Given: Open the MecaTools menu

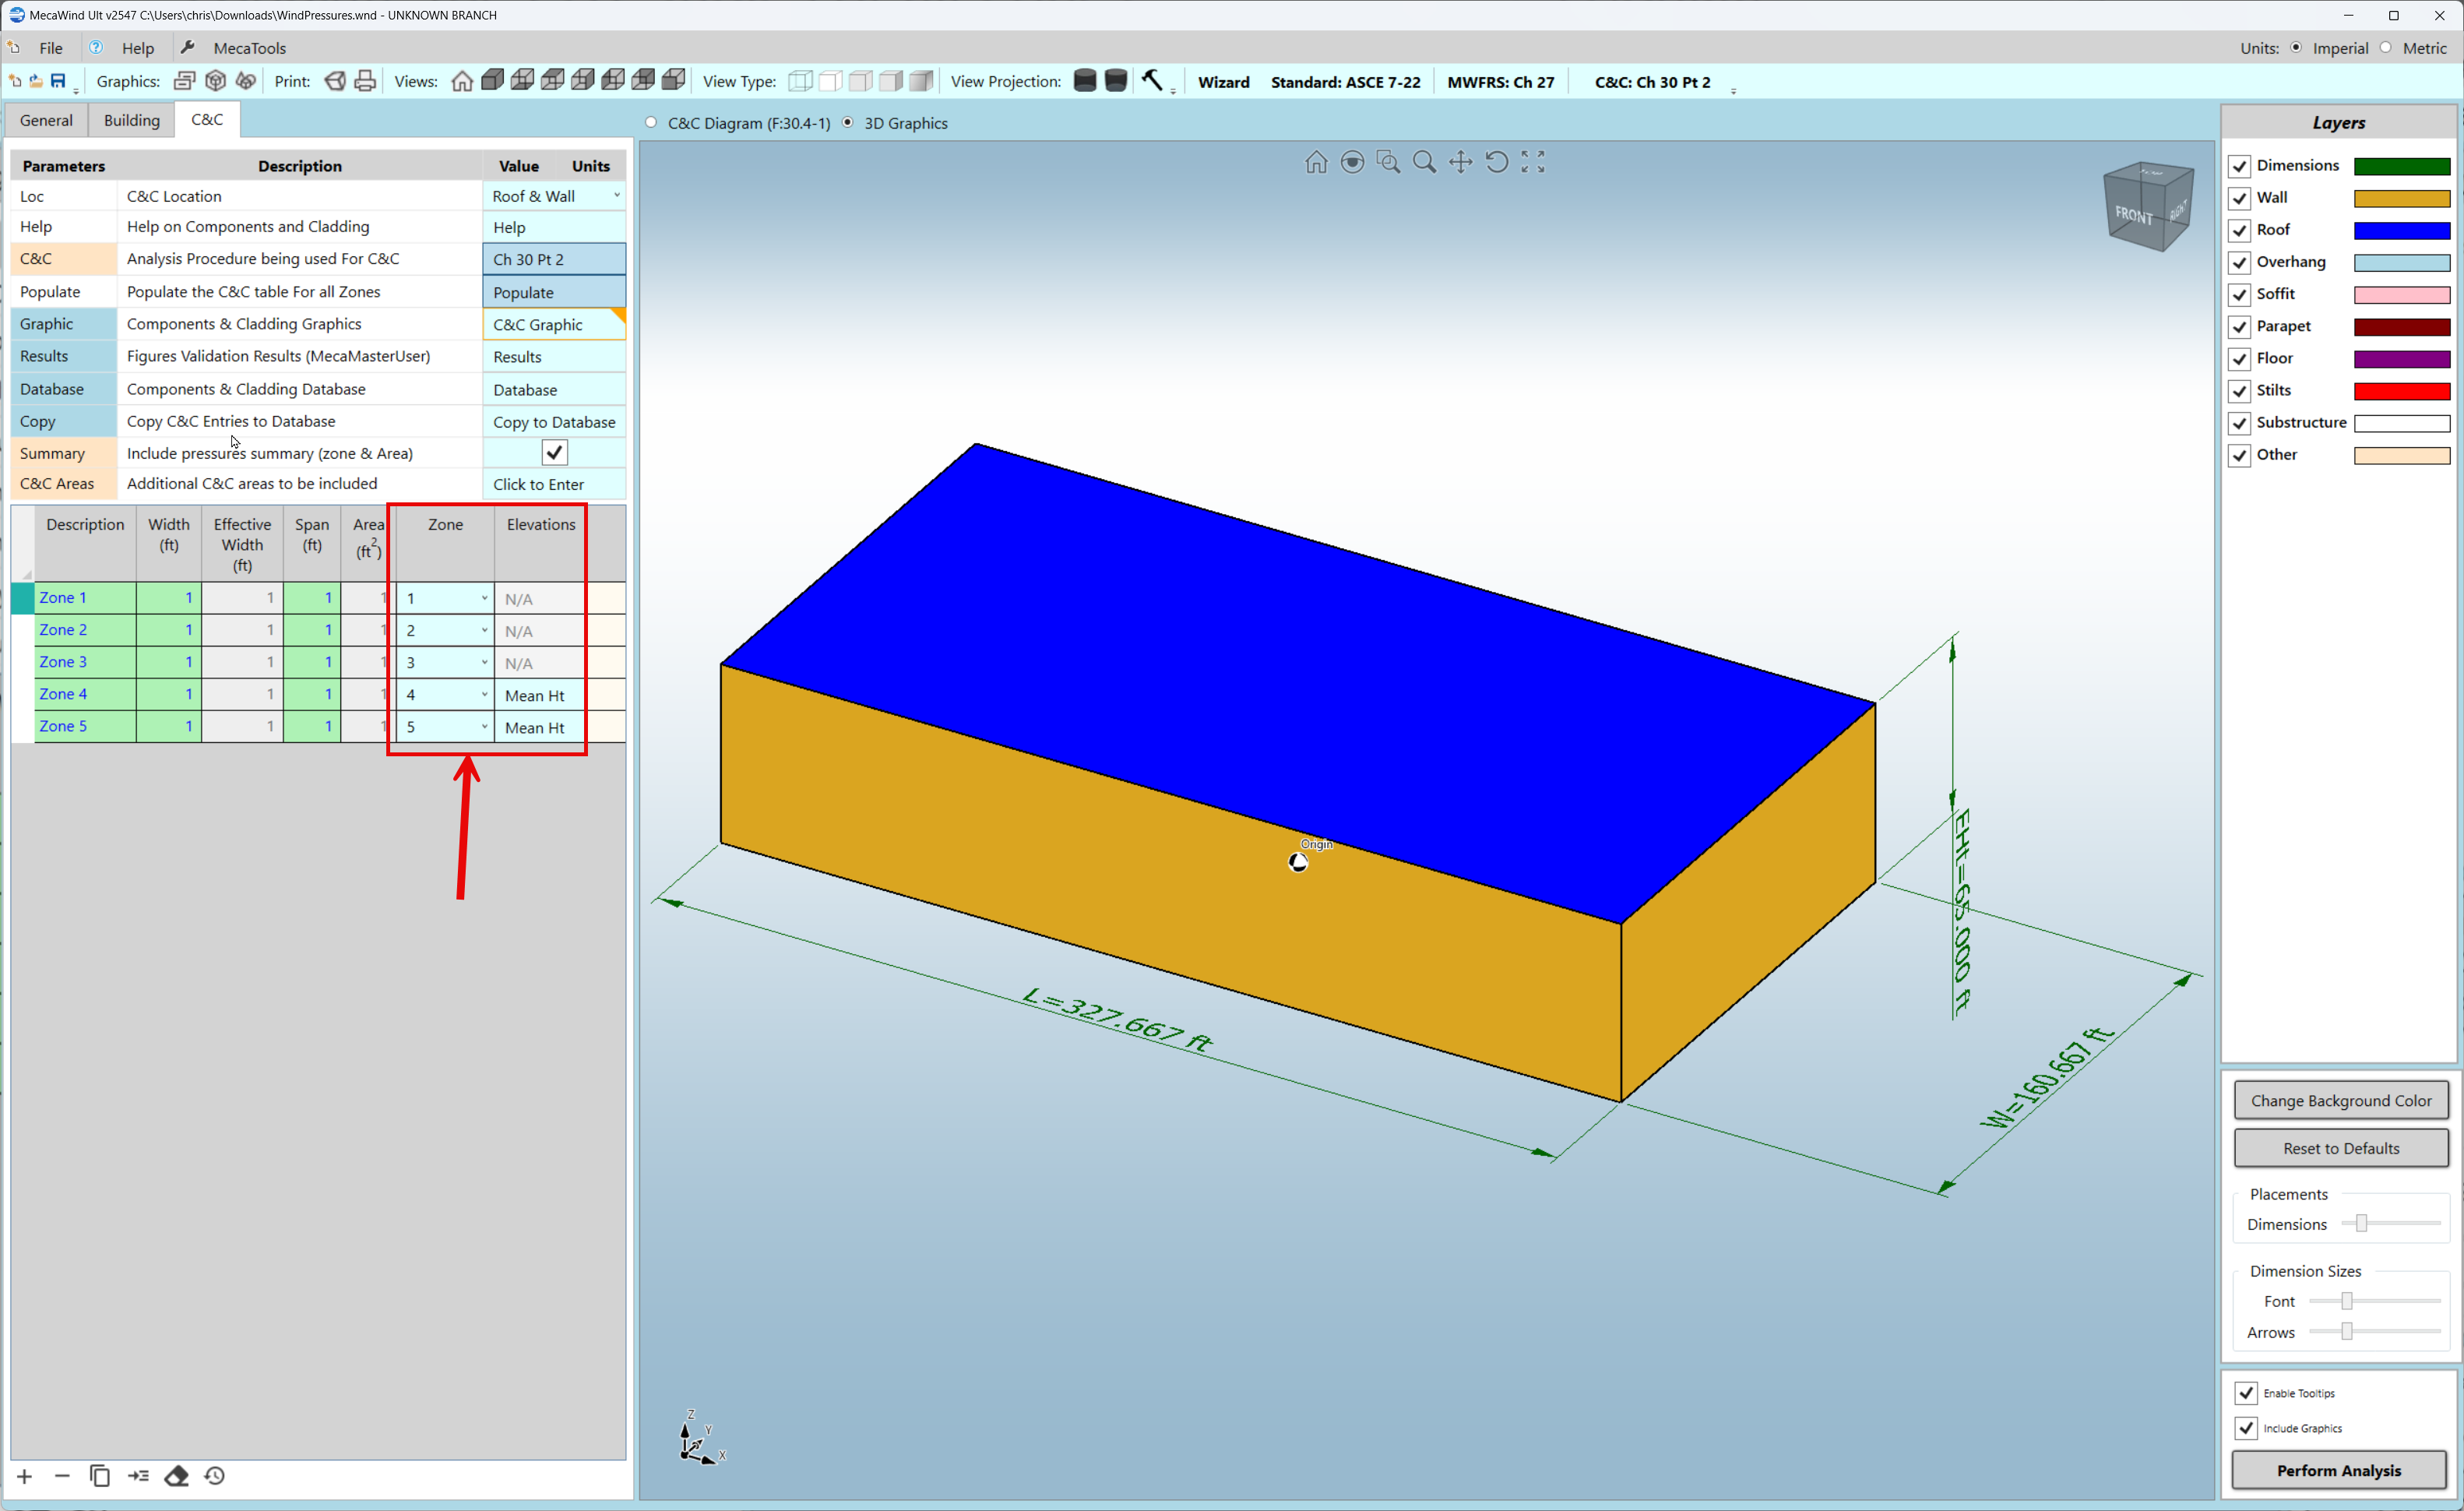Looking at the screenshot, I should click(249, 48).
